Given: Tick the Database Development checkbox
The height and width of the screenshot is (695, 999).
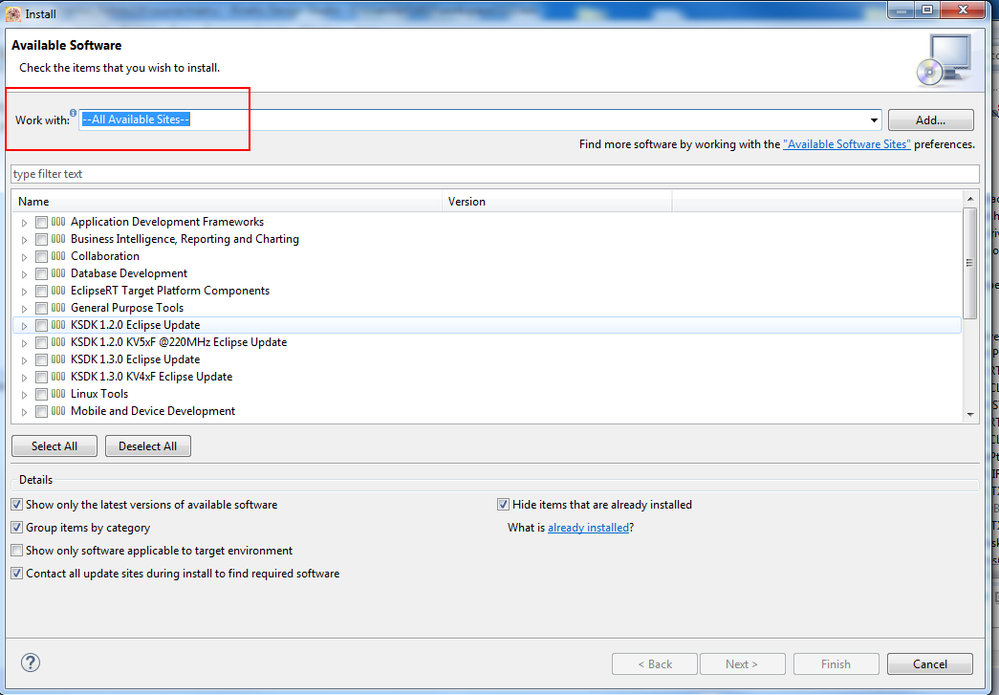Looking at the screenshot, I should coord(41,274).
